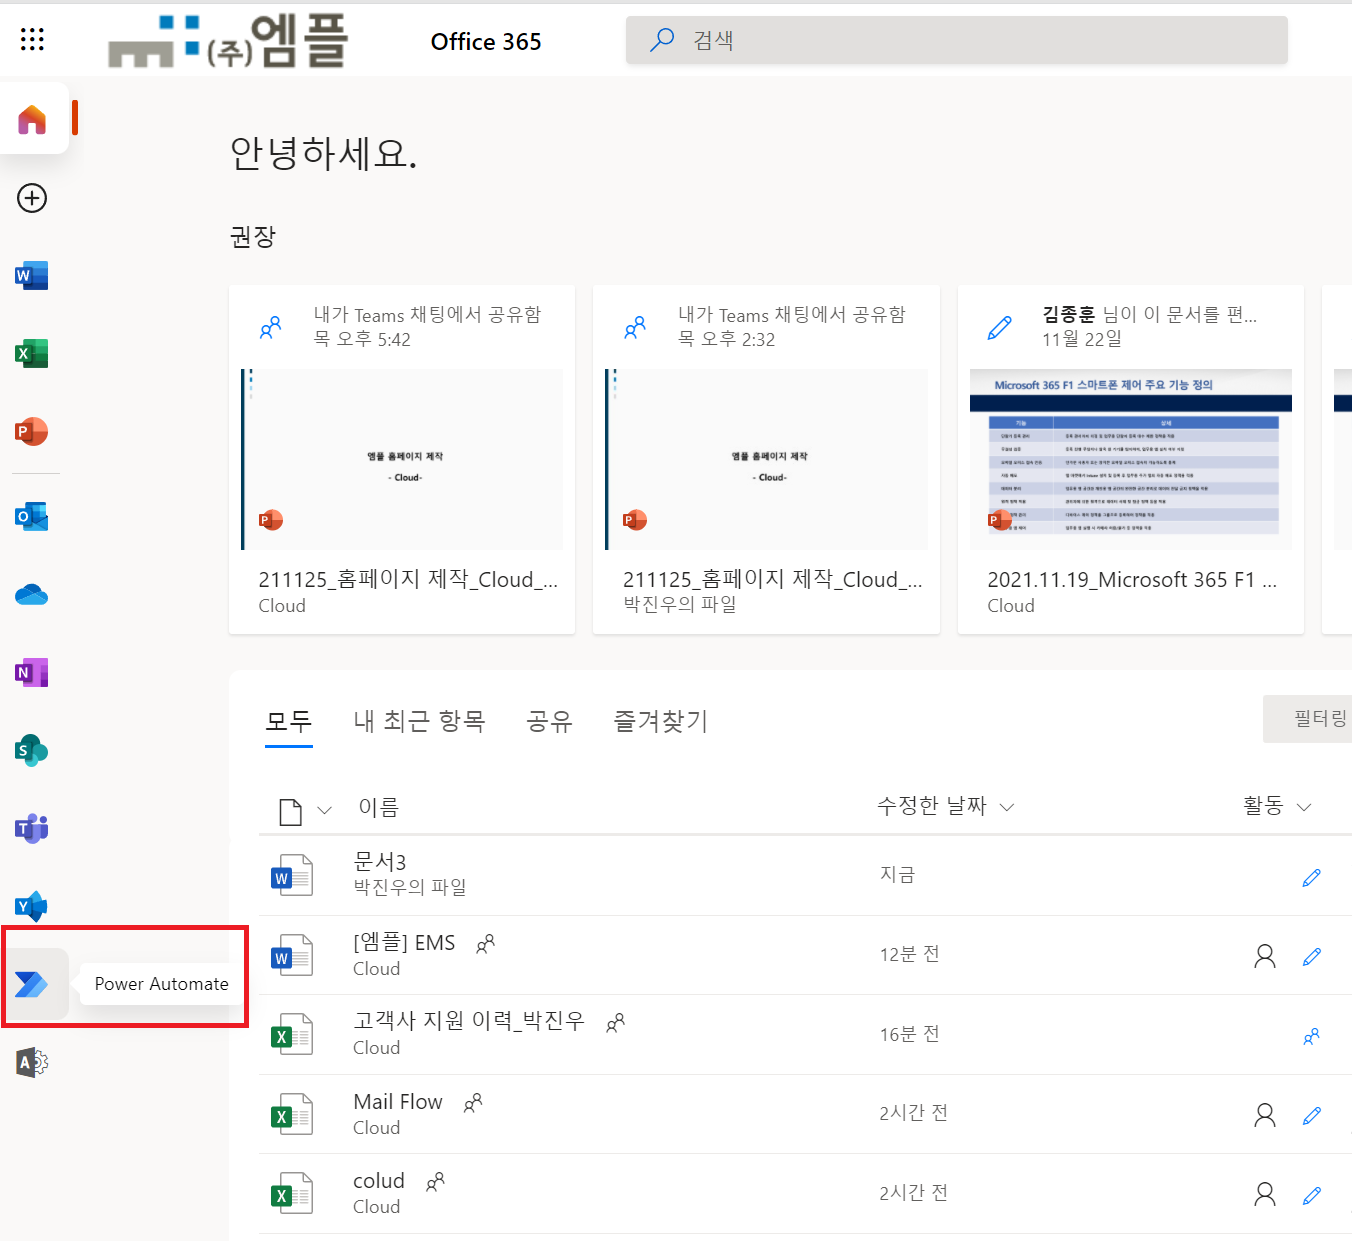Click the 이름 column header
Screen dimensions: 1352x1241
pos(378,807)
